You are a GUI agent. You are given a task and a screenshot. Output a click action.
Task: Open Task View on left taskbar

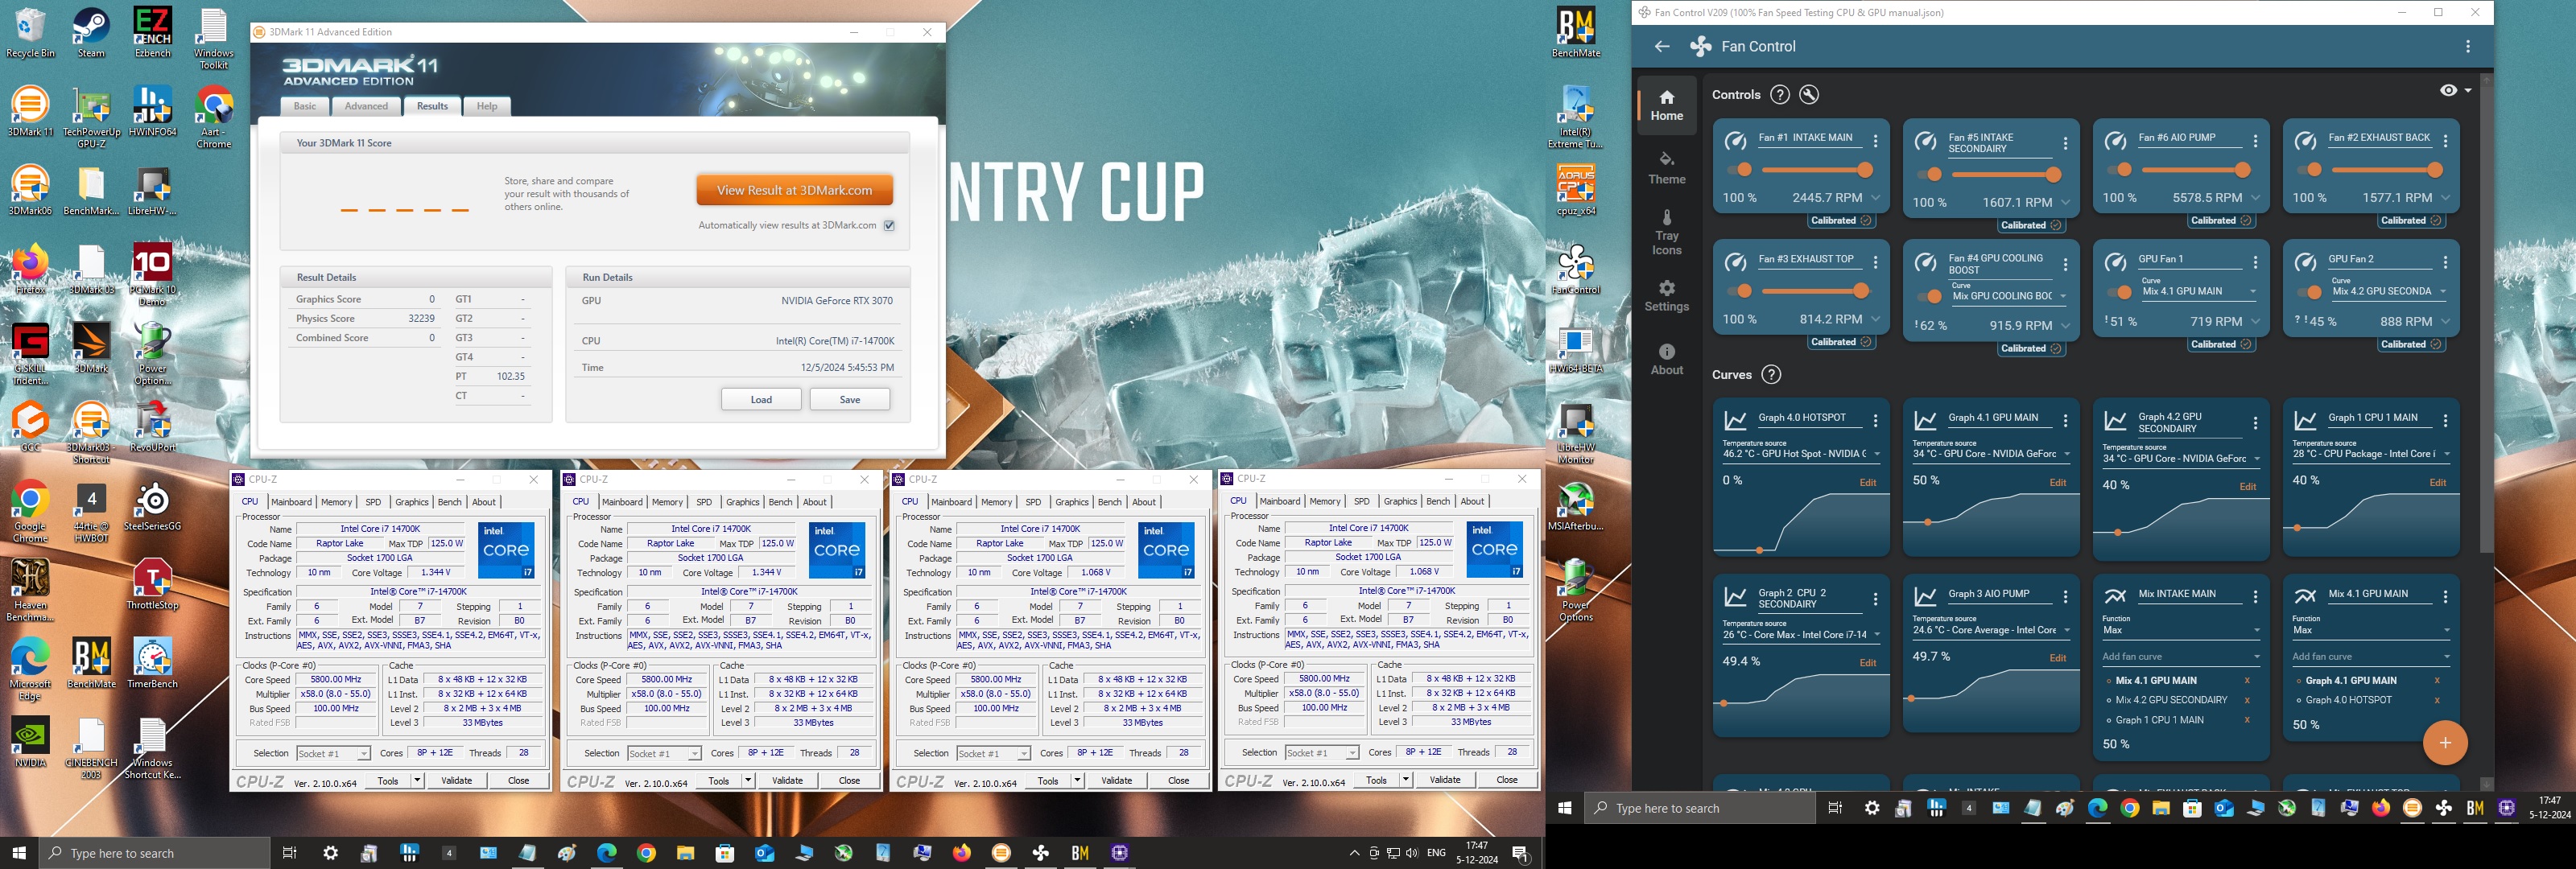point(289,853)
